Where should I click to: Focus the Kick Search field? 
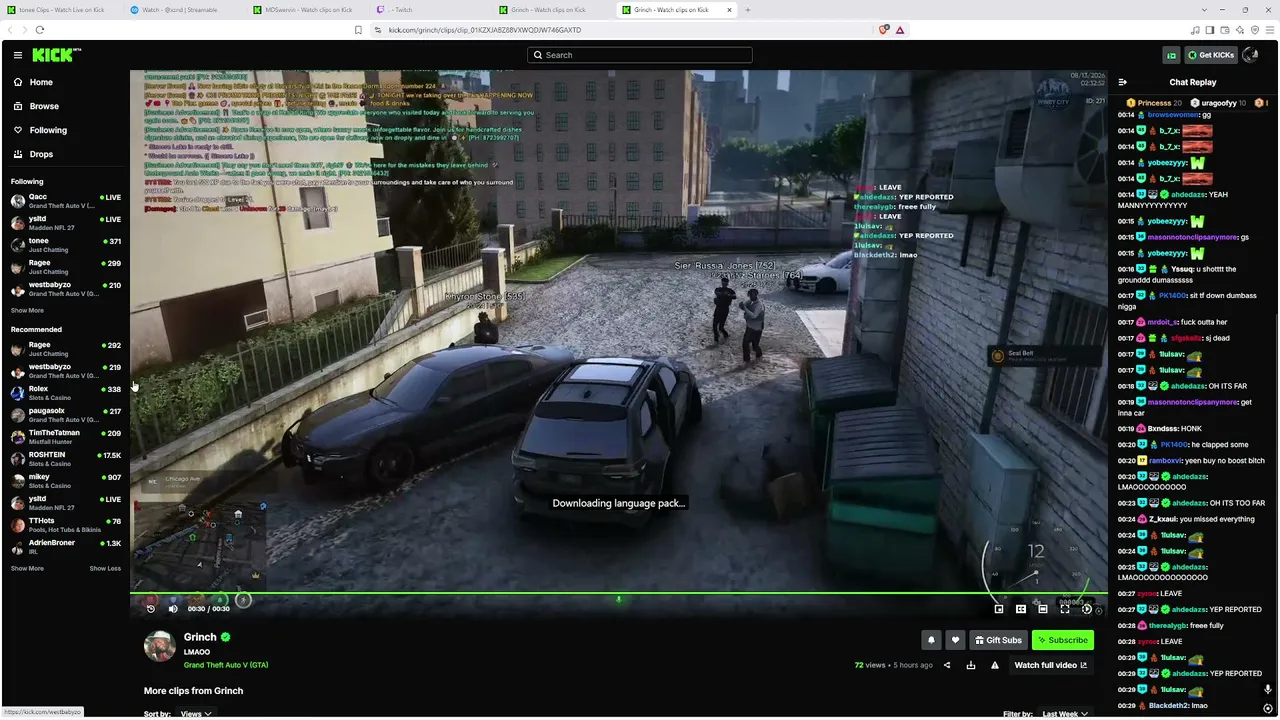(640, 55)
